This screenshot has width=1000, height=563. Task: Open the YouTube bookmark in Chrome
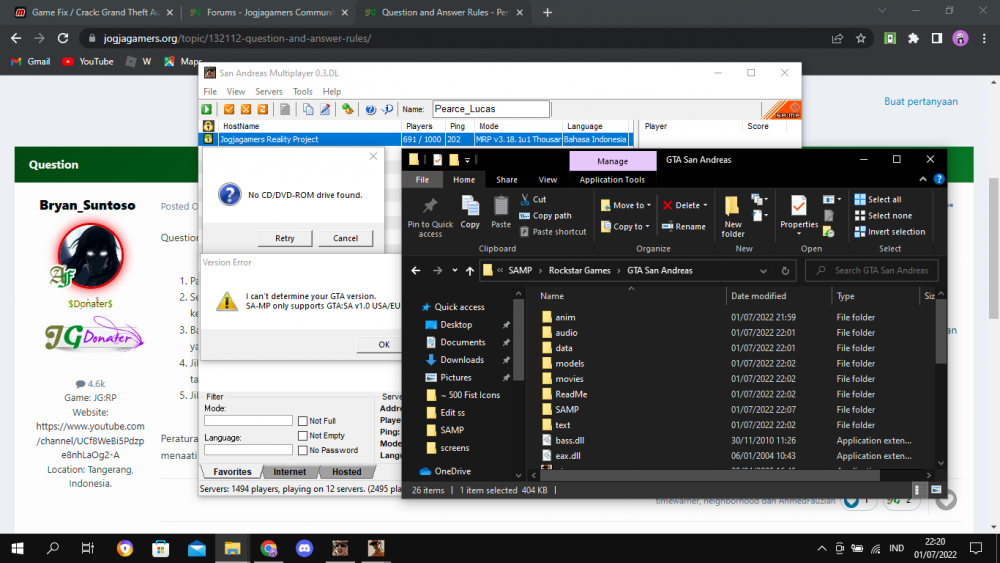coord(88,61)
